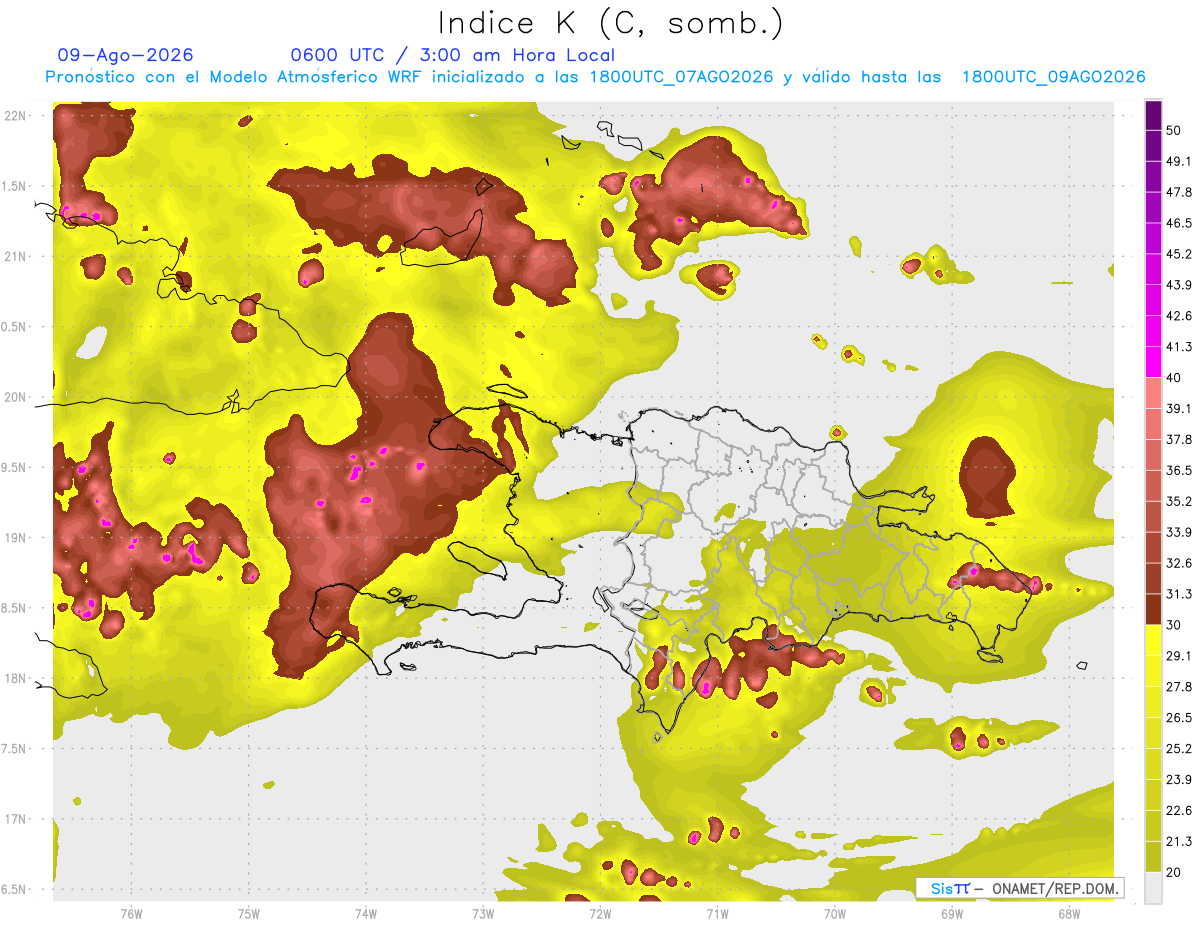The image size is (1200, 927).
Task: Click the colorbar value "20"
Action: tap(1174, 872)
